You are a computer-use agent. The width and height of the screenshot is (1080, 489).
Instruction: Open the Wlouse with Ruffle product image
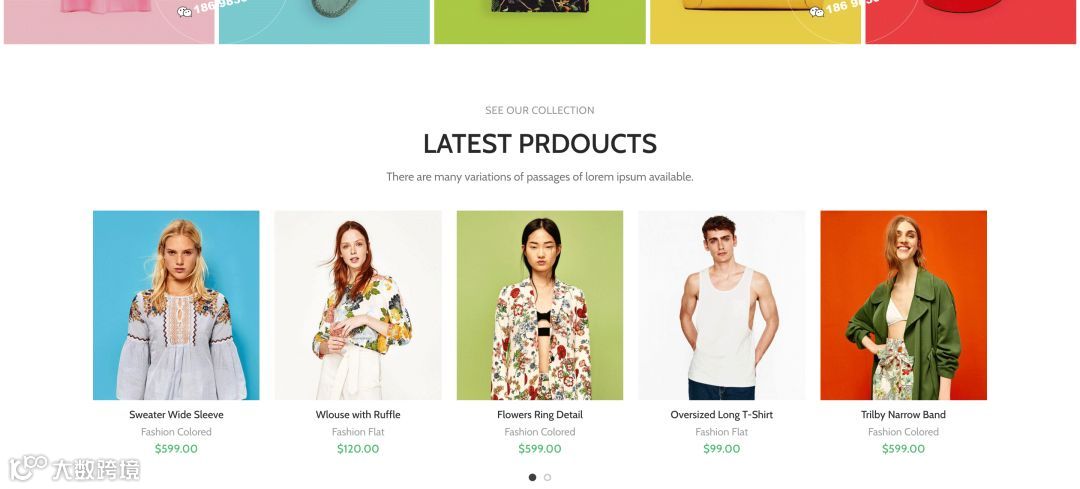(x=358, y=305)
